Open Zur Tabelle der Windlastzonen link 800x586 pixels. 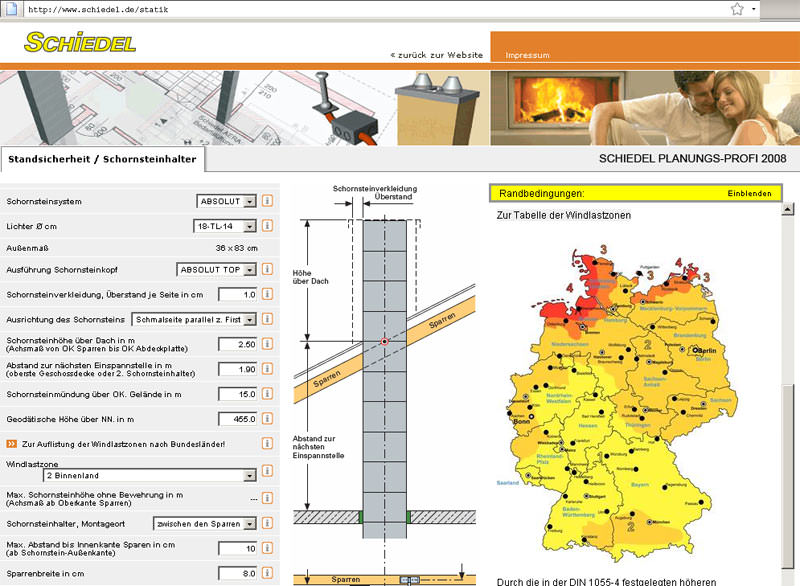pyautogui.click(x=564, y=215)
